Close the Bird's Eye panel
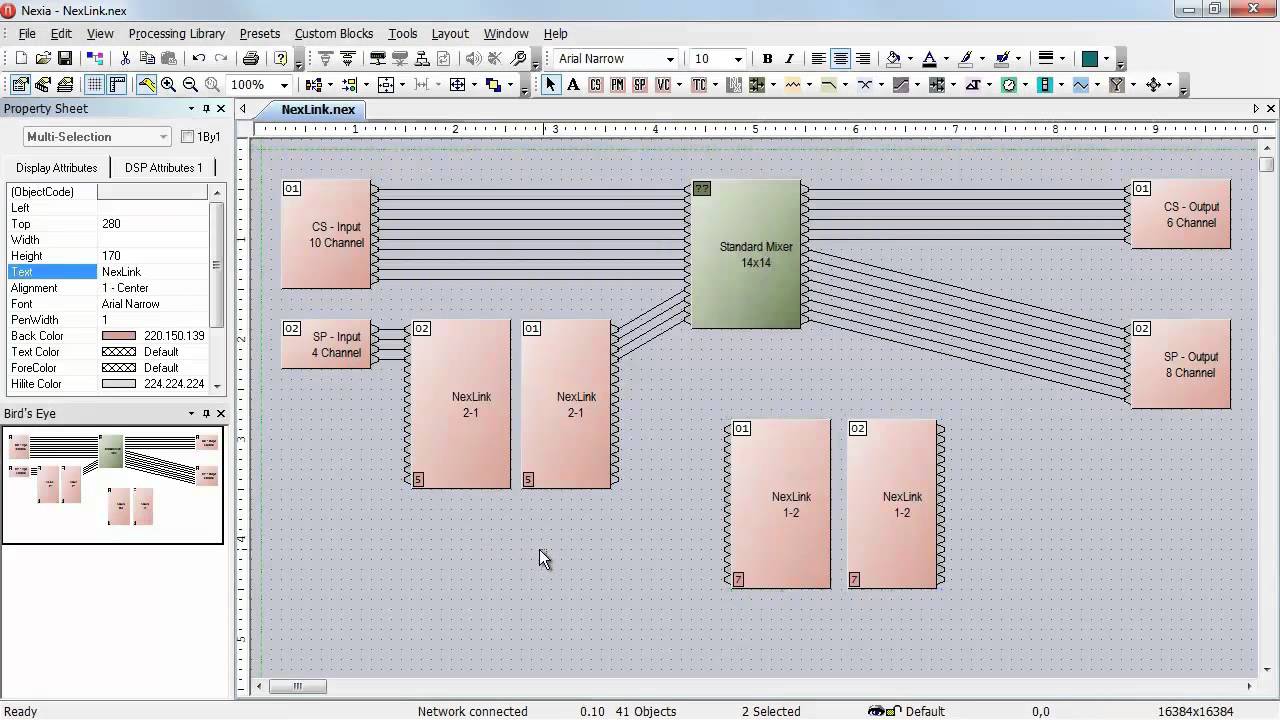 [221, 413]
